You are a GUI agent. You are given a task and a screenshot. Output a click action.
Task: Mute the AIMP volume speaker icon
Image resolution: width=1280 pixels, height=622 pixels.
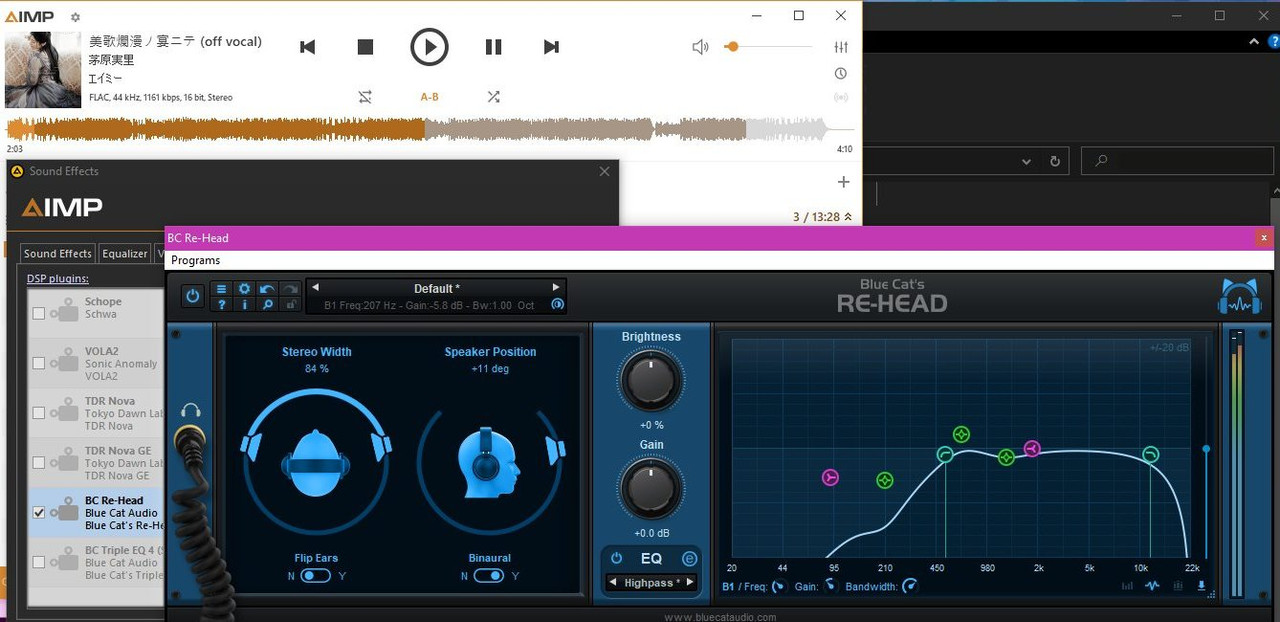pyautogui.click(x=700, y=47)
